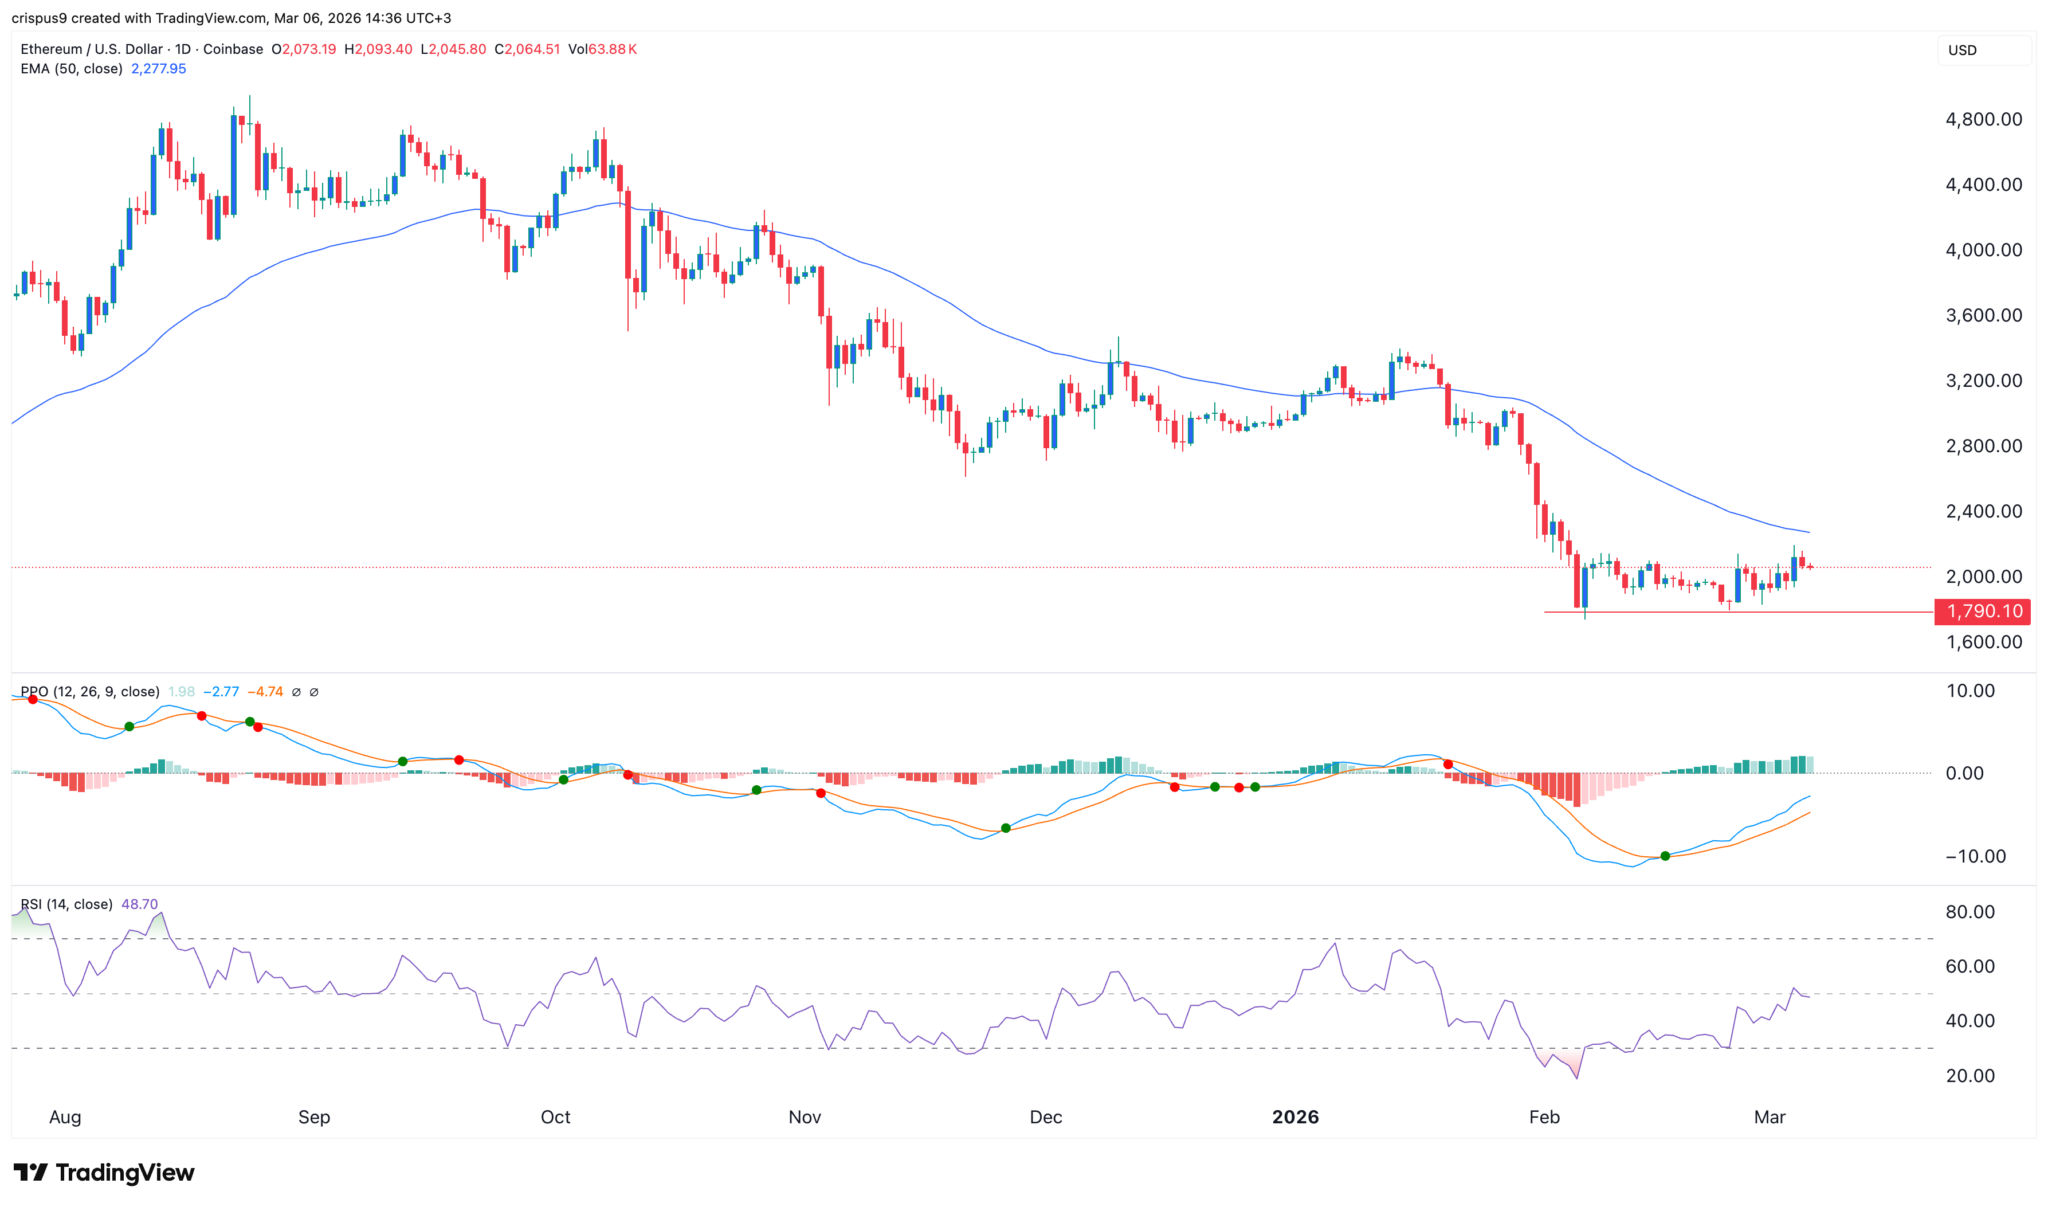Click the blue 2,277.95 EMA value
The width and height of the screenshot is (2048, 1207).
(158, 69)
